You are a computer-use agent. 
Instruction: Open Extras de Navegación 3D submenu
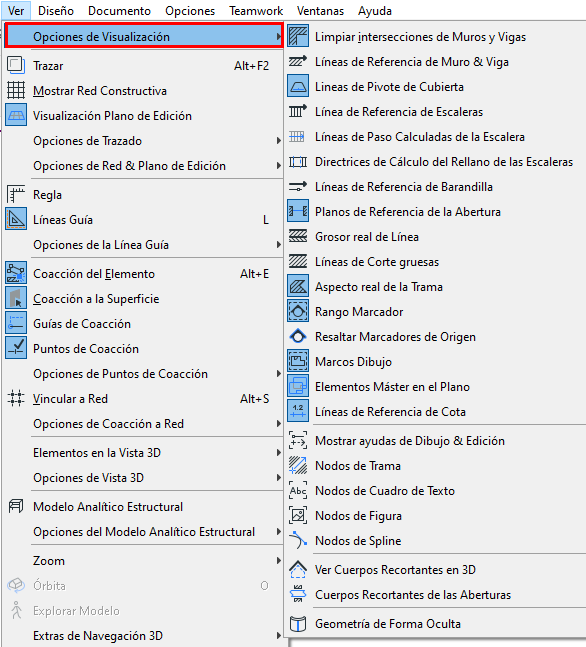(x=143, y=635)
